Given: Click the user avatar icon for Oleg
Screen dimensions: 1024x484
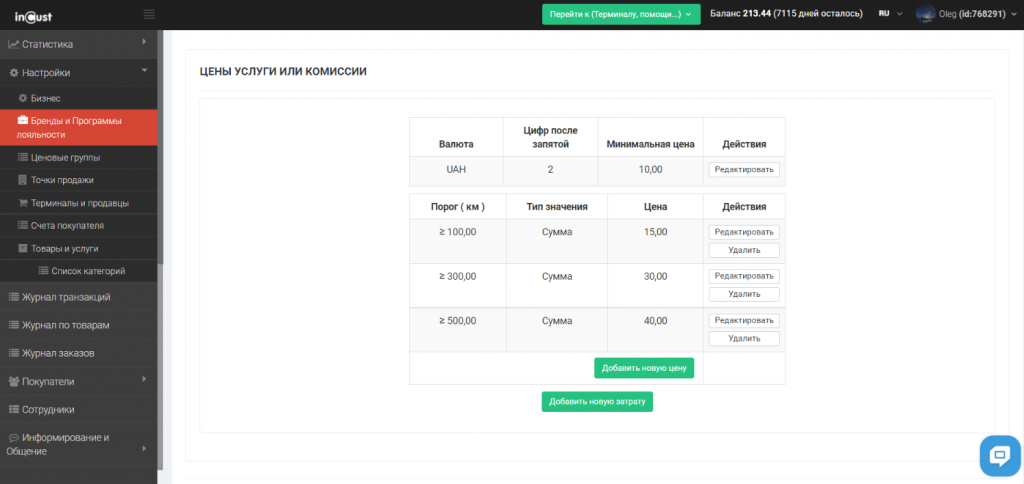Looking at the screenshot, I should point(925,14).
